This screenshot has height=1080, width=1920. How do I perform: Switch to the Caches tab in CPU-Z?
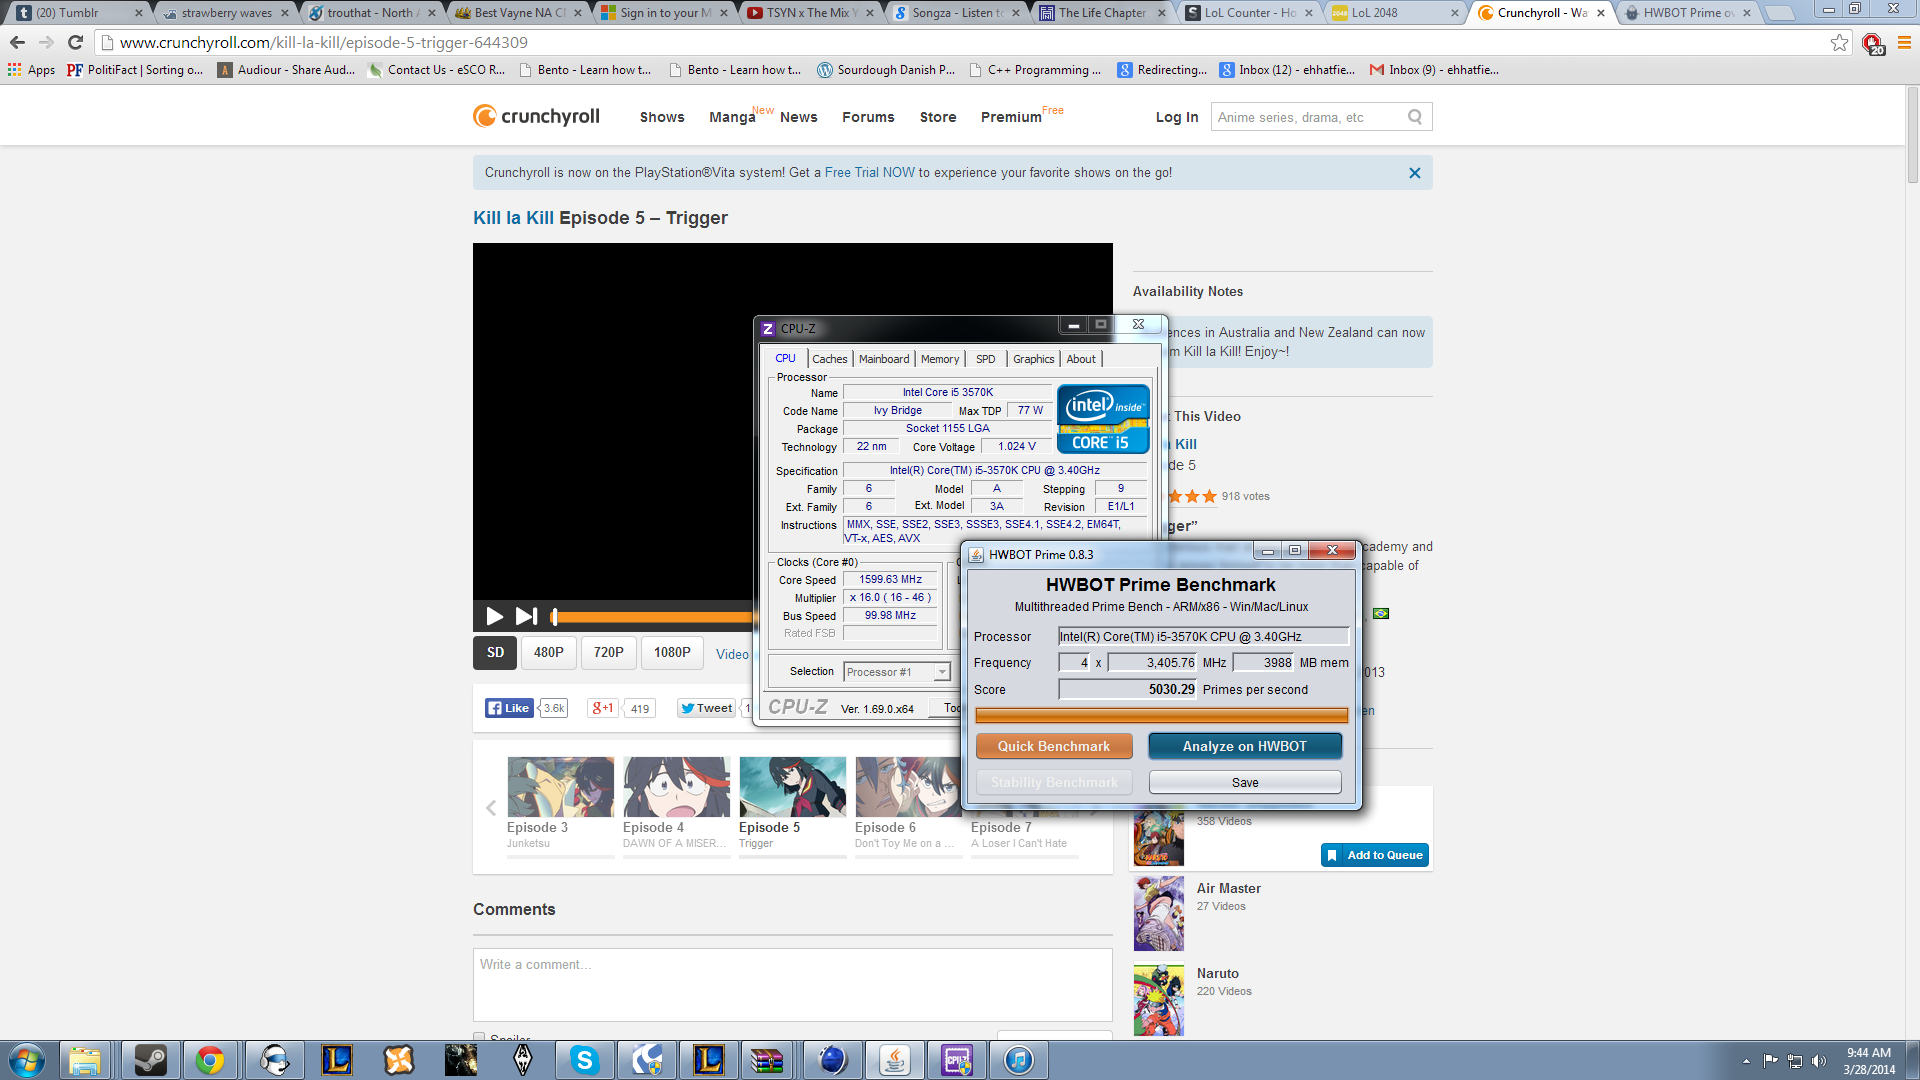tap(829, 359)
